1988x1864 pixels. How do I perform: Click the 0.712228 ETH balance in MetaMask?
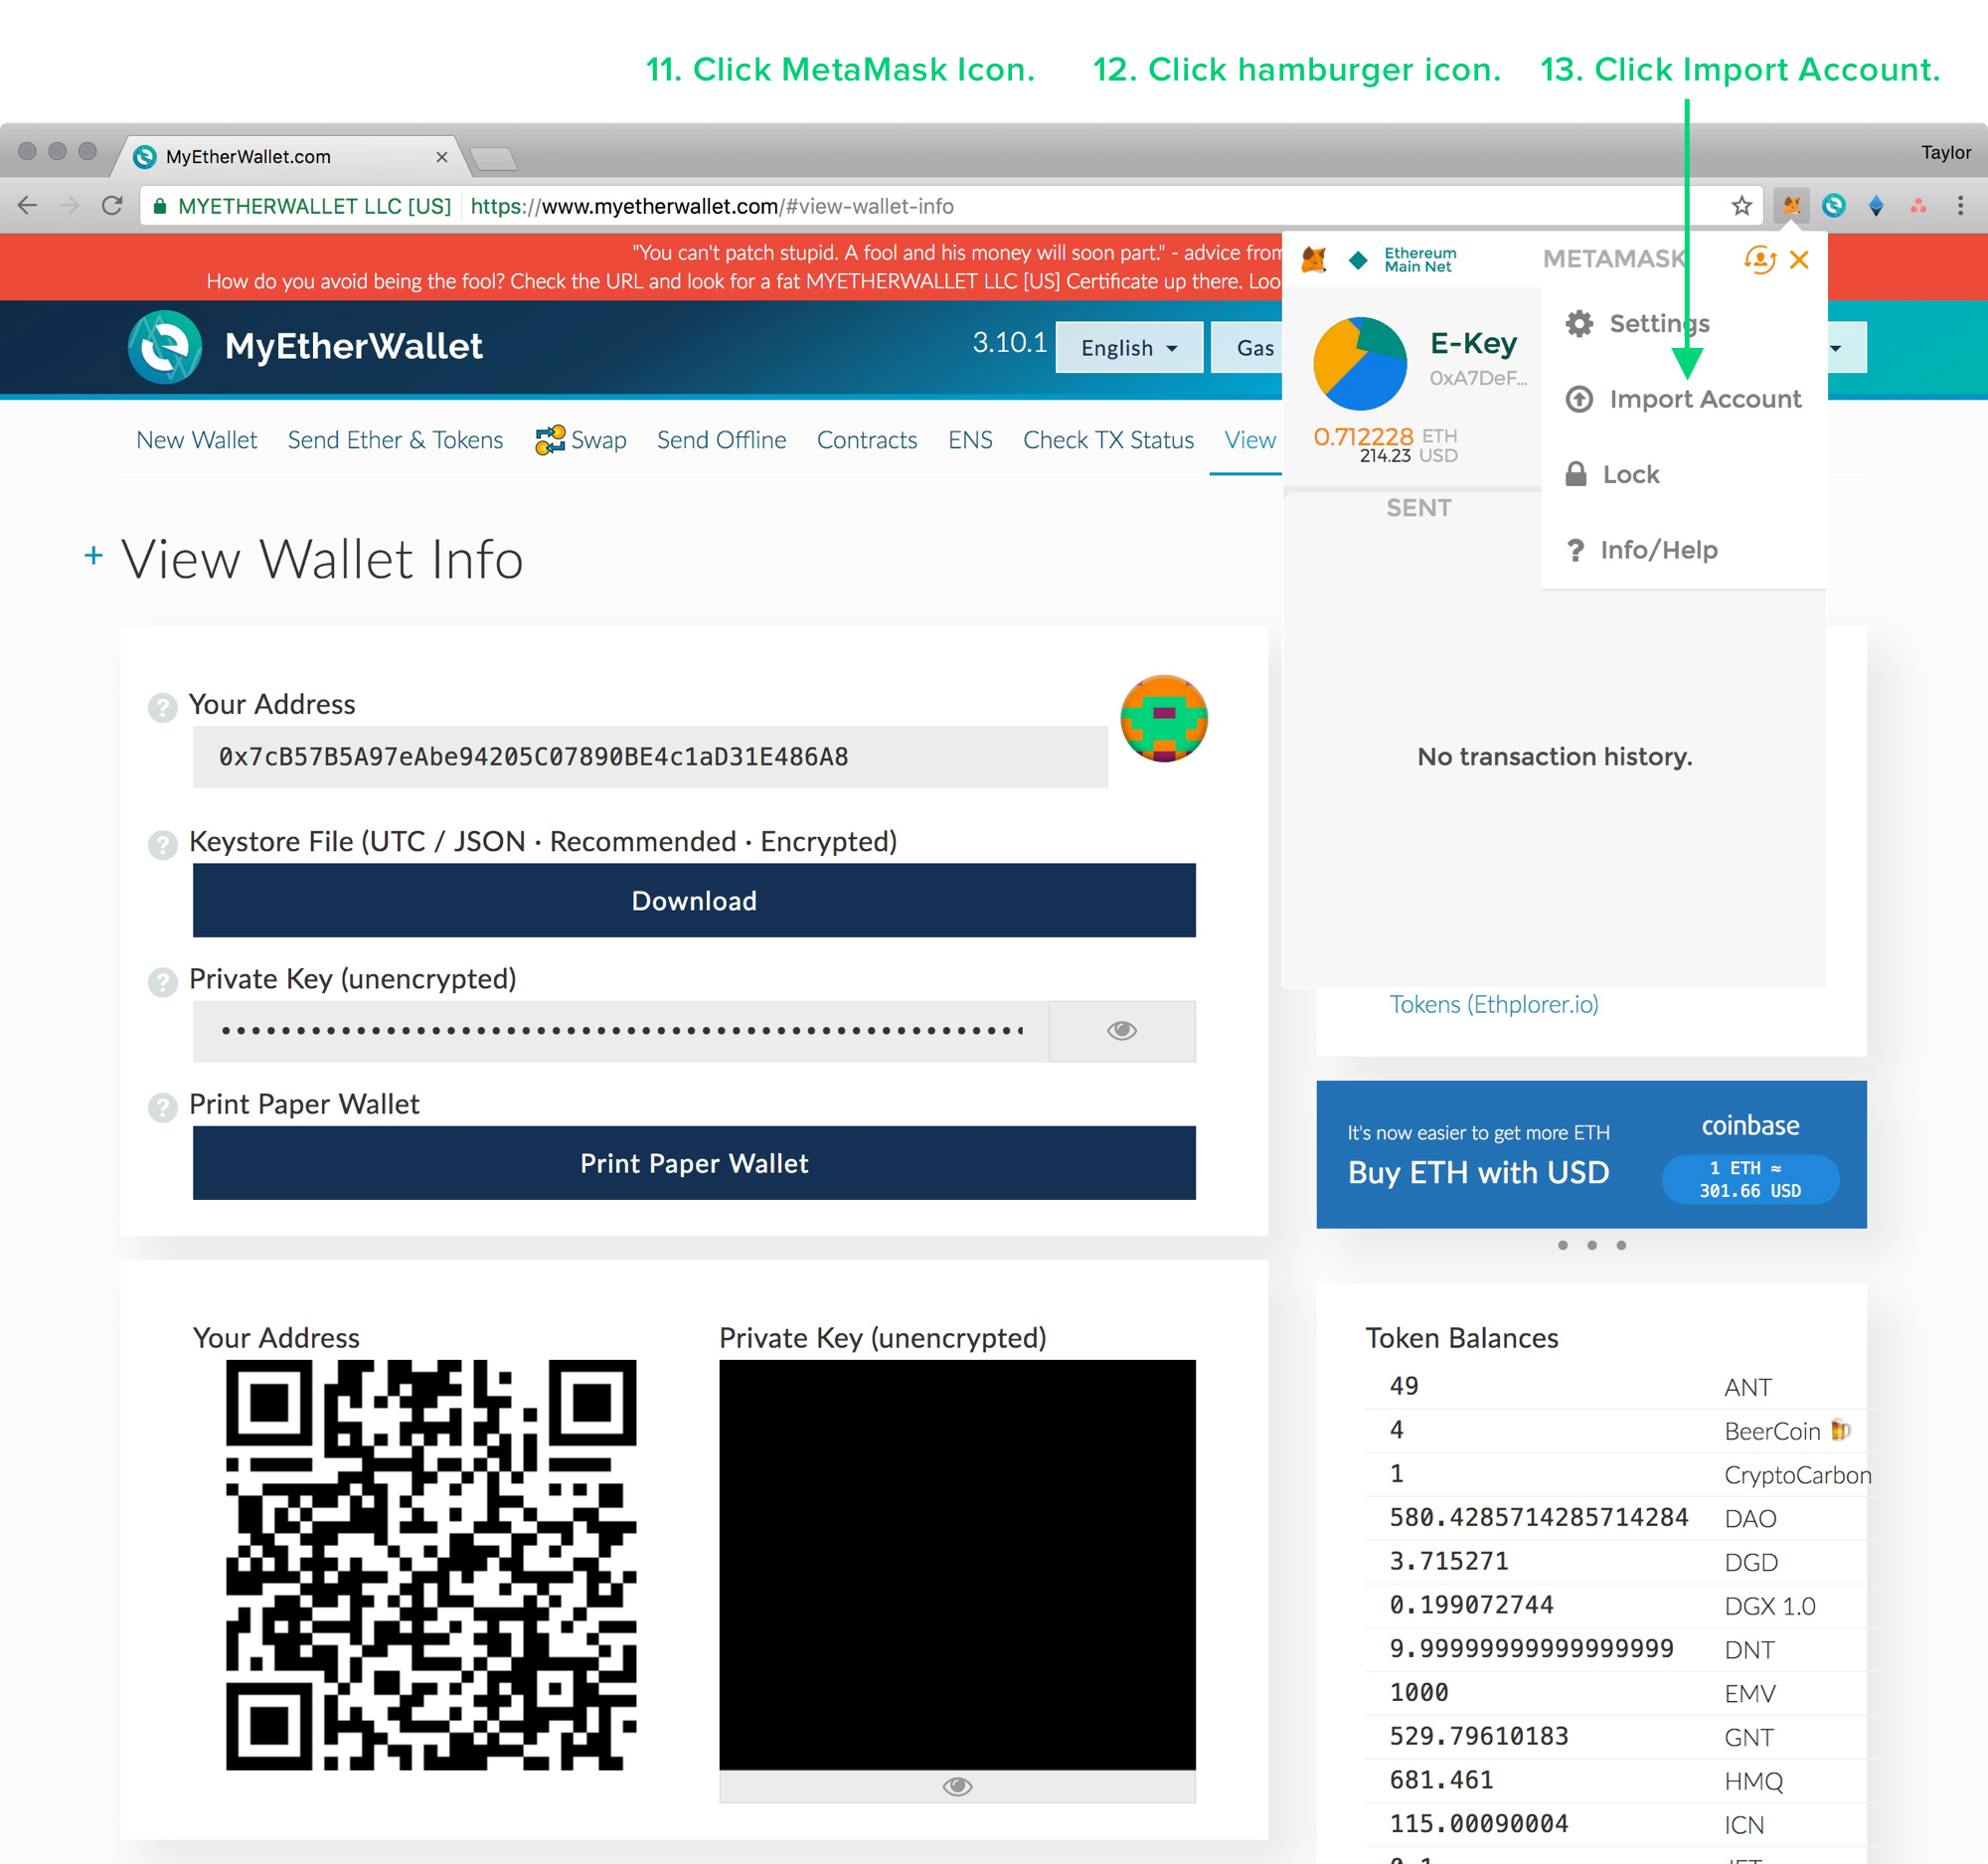click(x=1385, y=436)
